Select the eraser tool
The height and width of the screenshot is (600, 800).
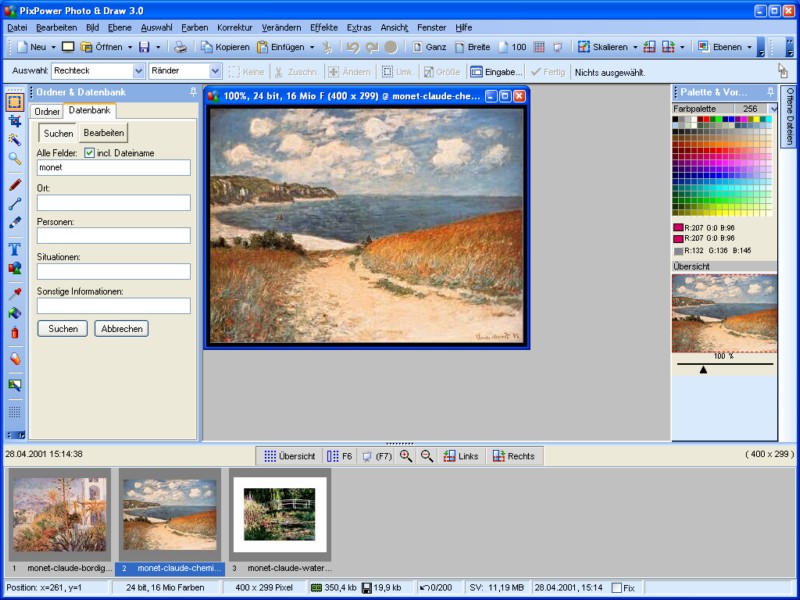pyautogui.click(x=15, y=359)
